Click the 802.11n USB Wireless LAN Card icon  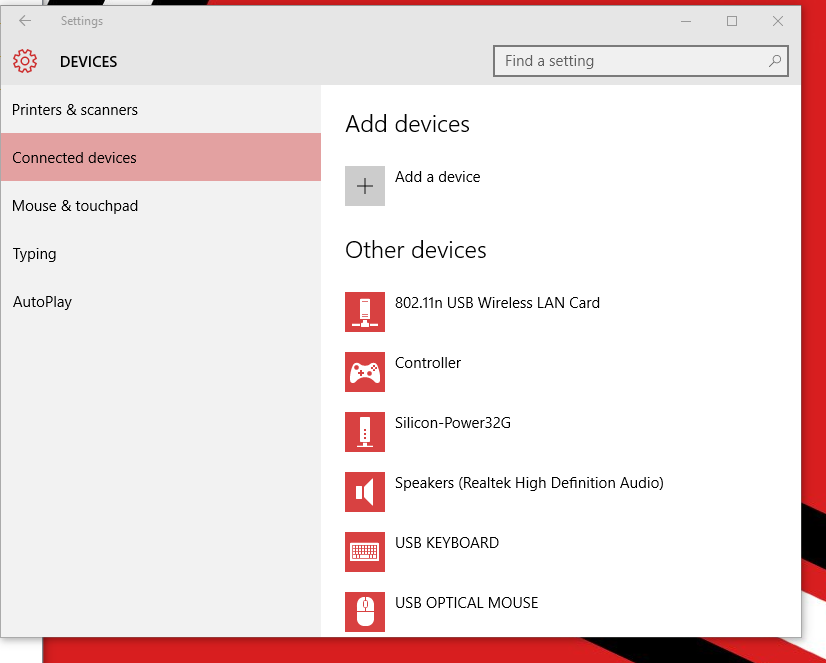point(365,312)
